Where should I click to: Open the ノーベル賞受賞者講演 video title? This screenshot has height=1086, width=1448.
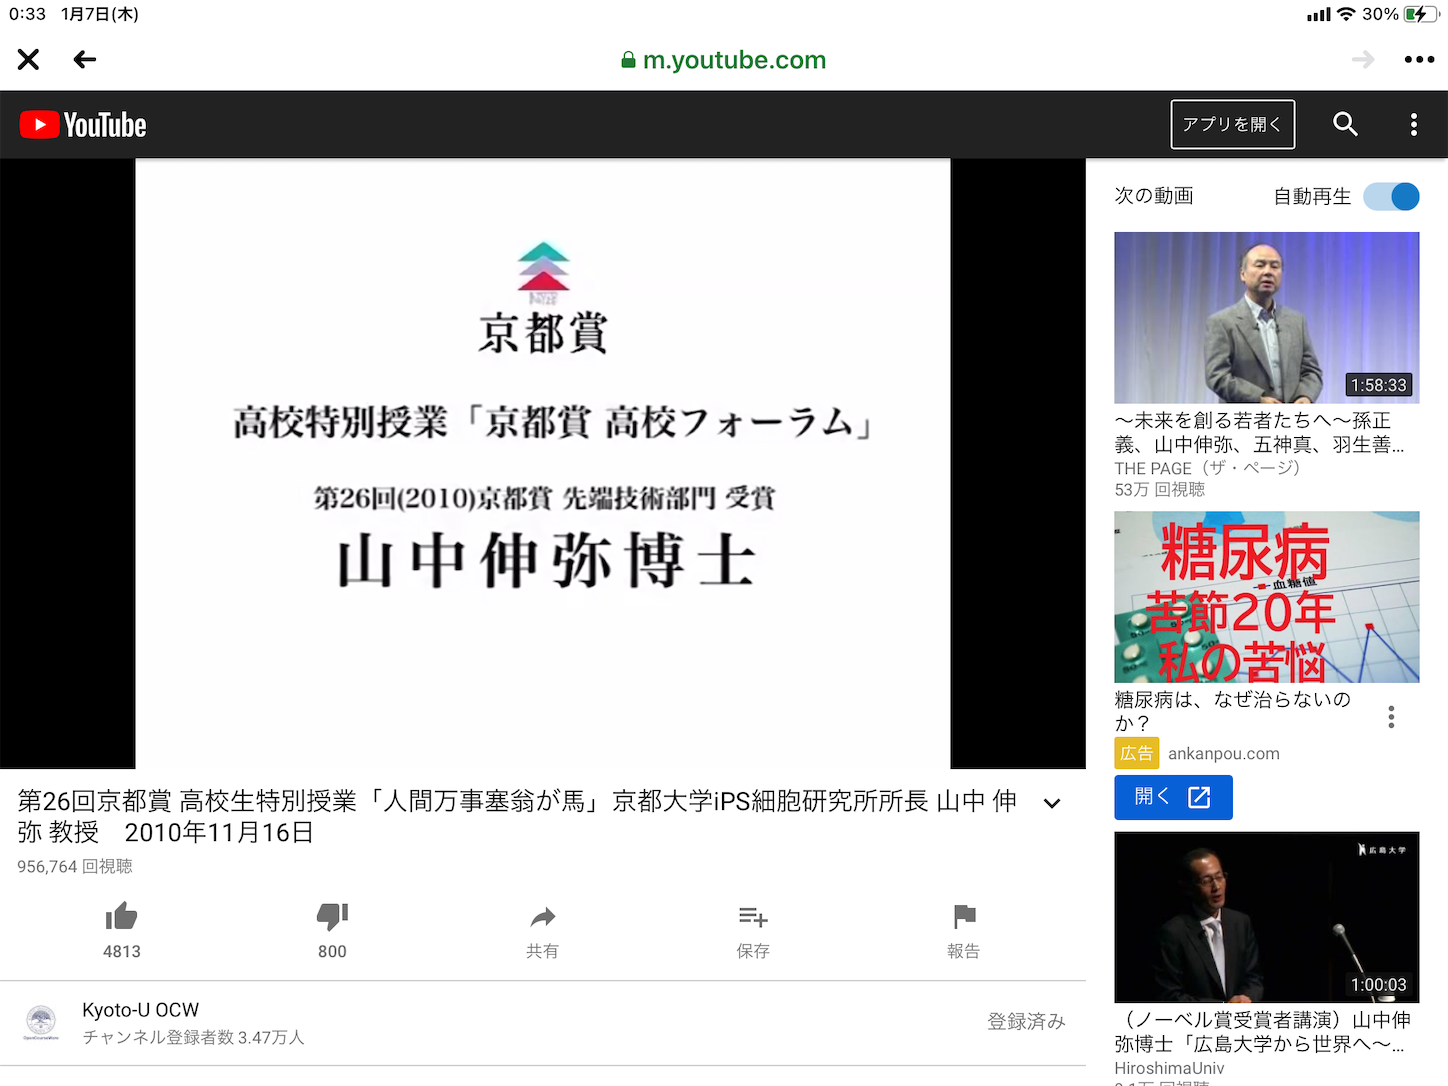1263,1031
